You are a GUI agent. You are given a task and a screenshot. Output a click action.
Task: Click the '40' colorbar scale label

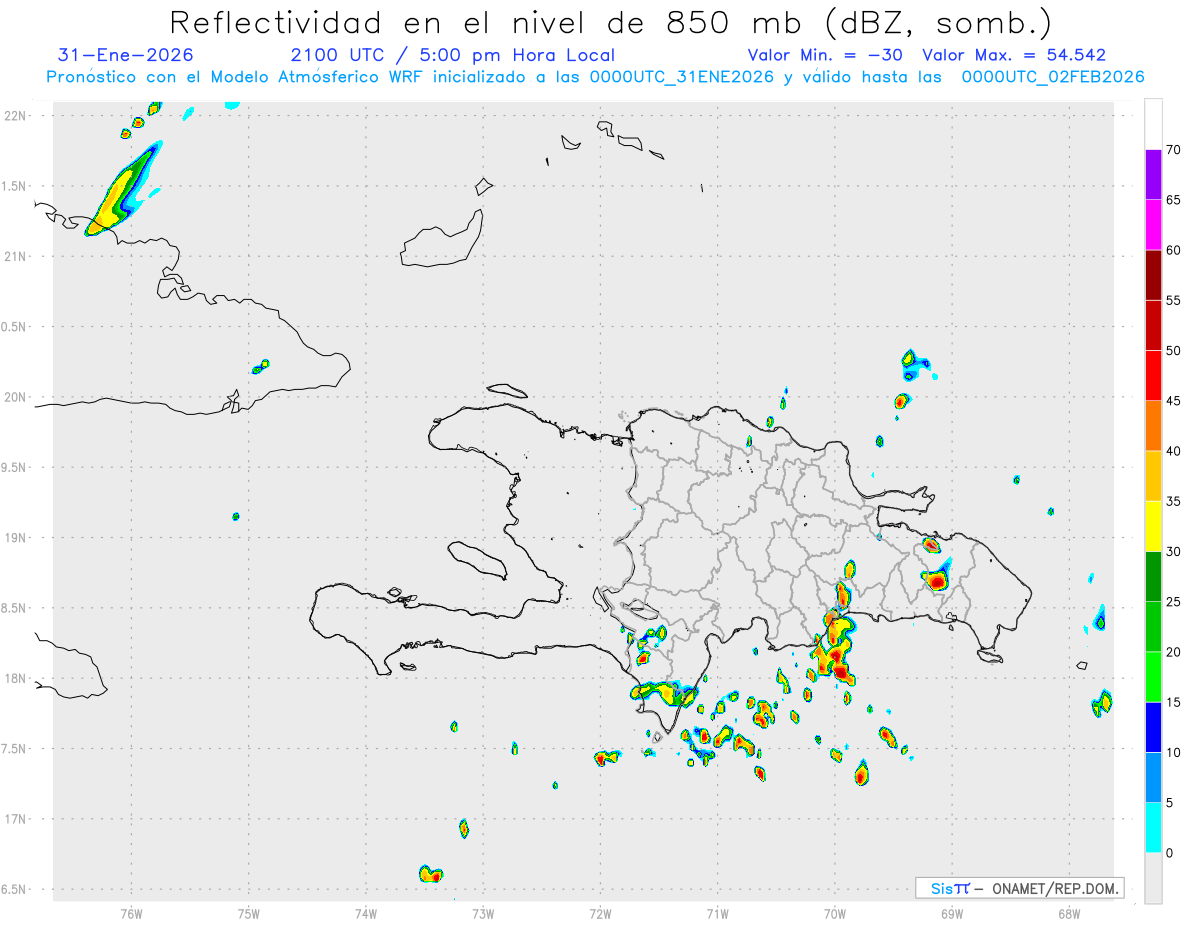point(1174,451)
